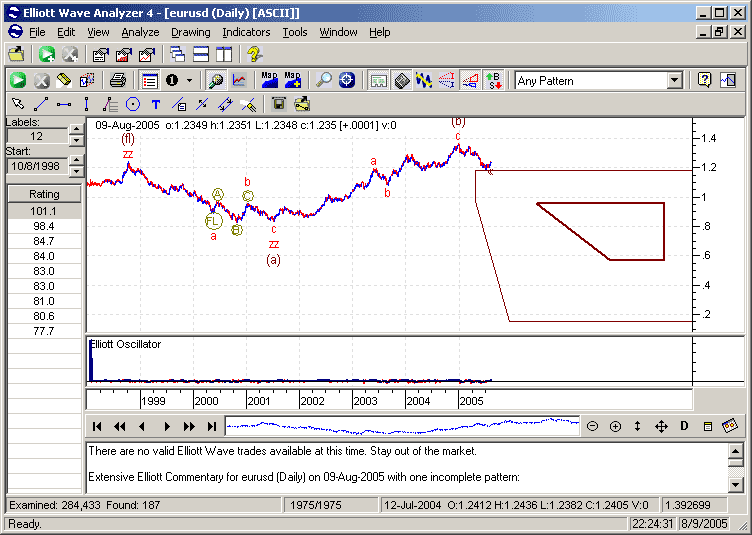
Task: Toggle the flashlight inspect button
Action: 216,80
